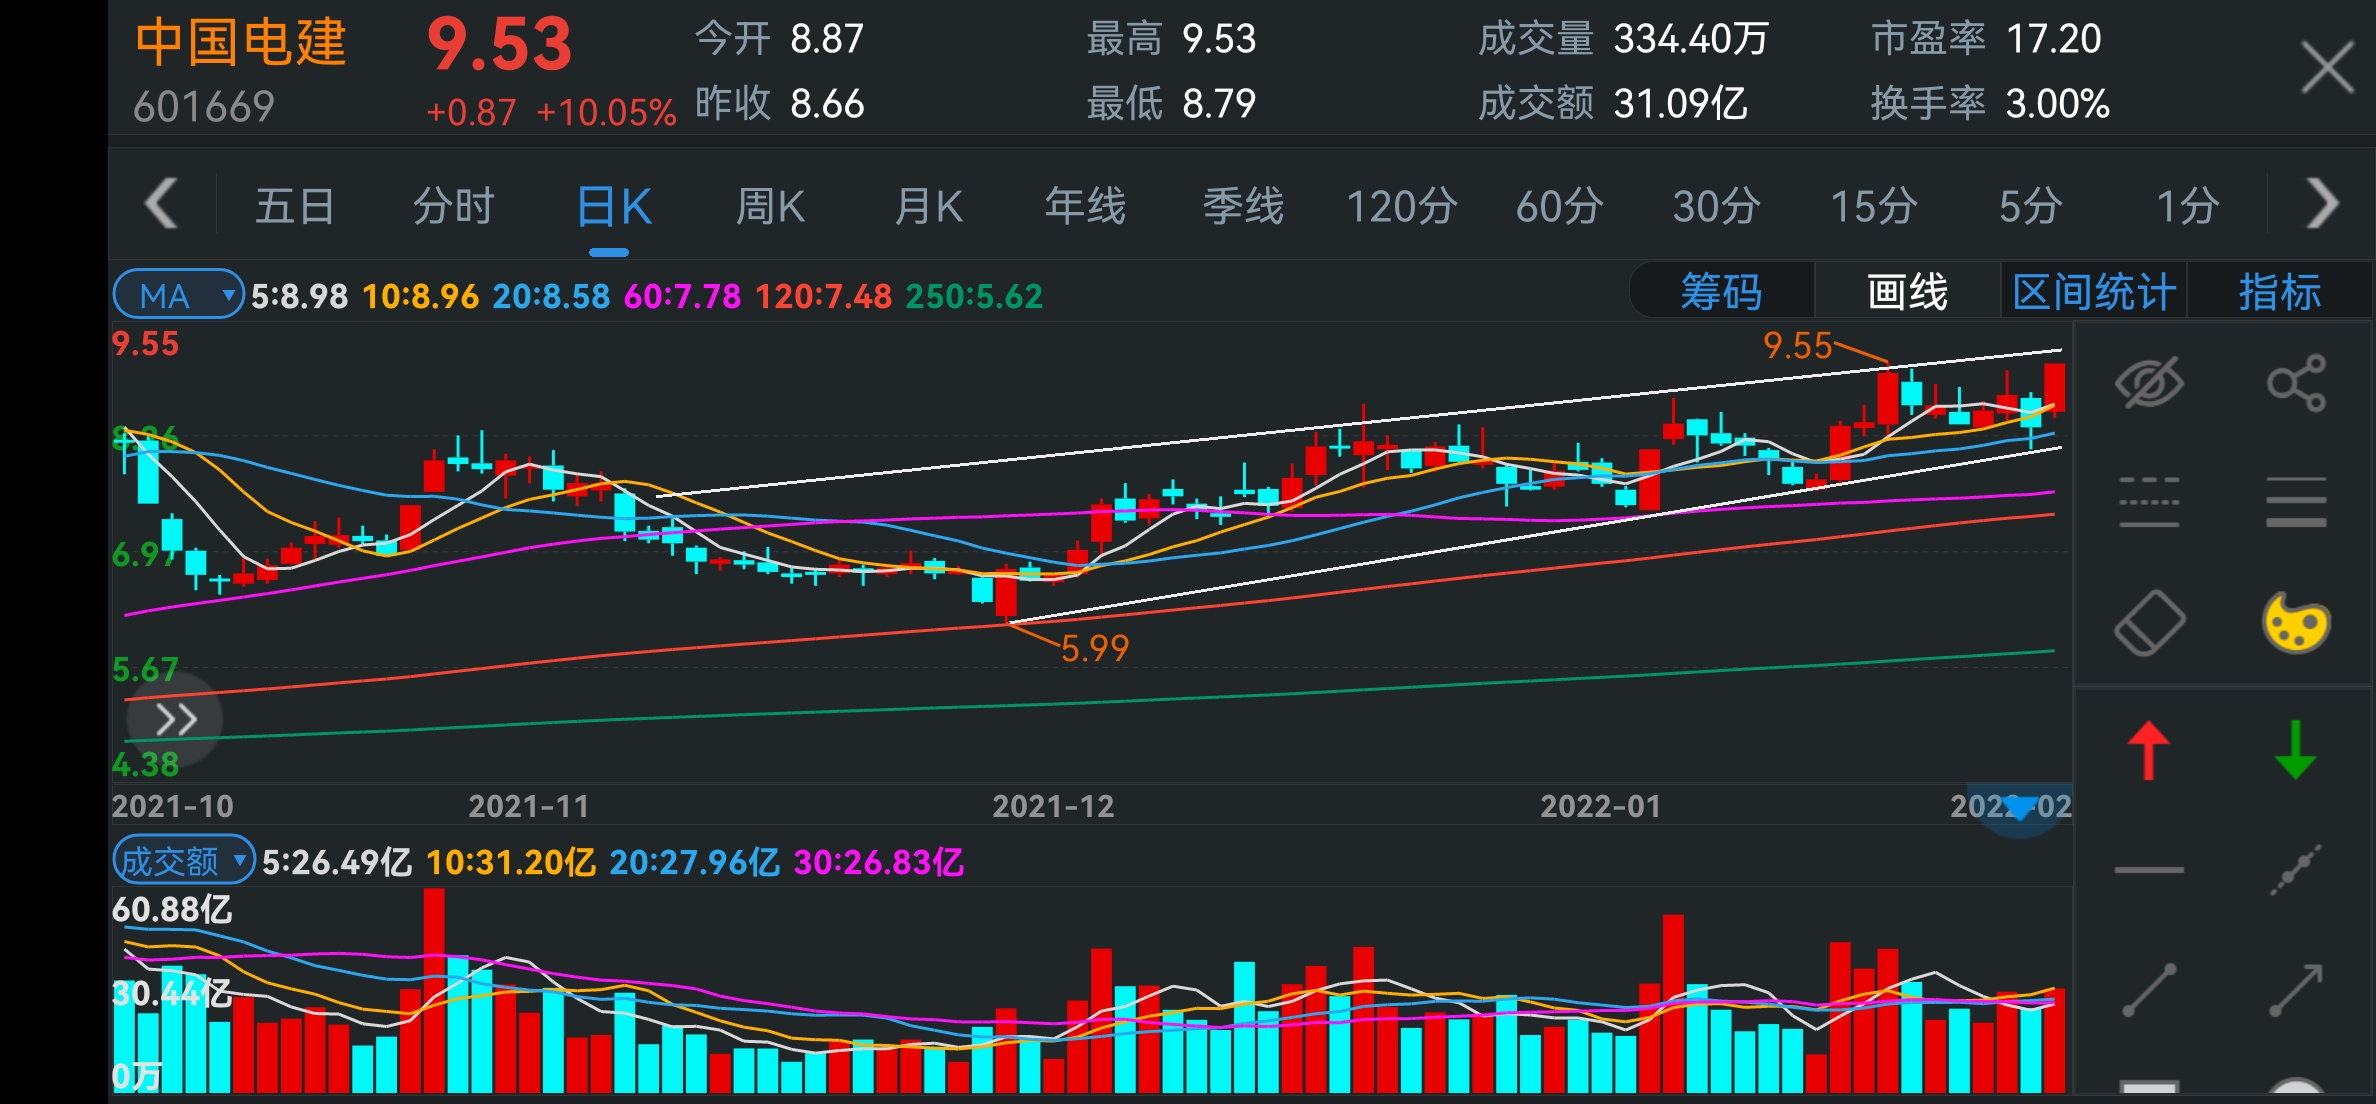The width and height of the screenshot is (2376, 1104).
Task: Switch to the 30分 tab
Action: tap(1716, 206)
